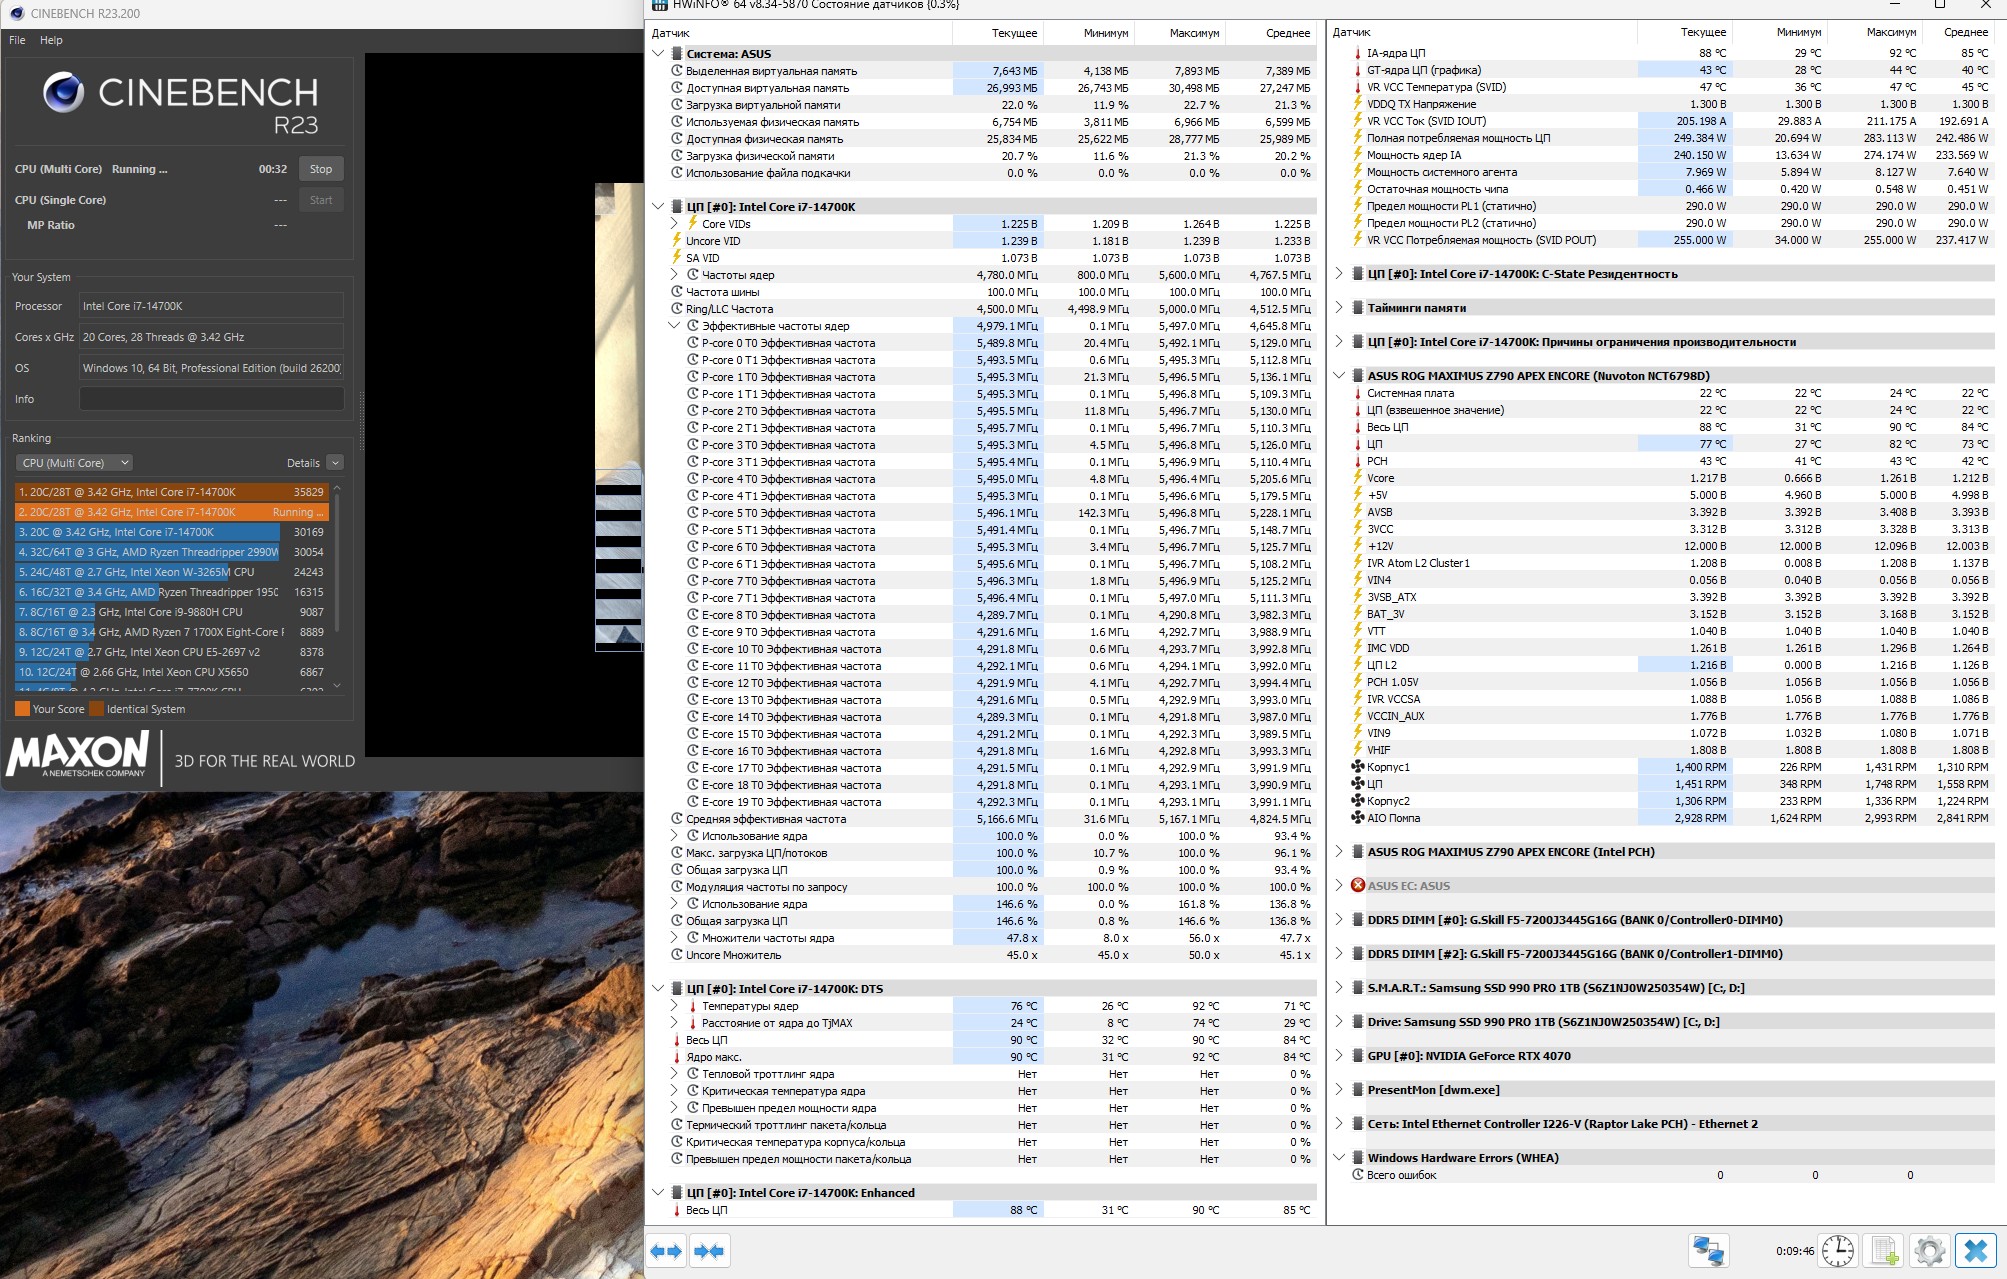
Task: Click the fan icon next to AIO Помпа
Action: pos(1357,818)
